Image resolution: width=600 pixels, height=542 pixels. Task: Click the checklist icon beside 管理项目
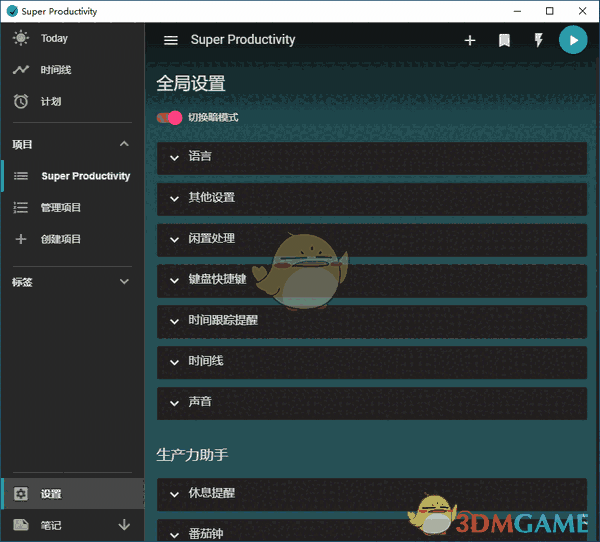coord(21,207)
